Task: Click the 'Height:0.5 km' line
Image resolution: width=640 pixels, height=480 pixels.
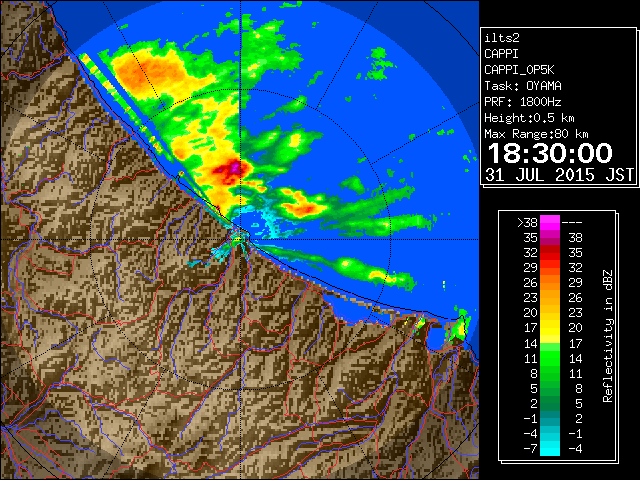Action: click(x=529, y=118)
